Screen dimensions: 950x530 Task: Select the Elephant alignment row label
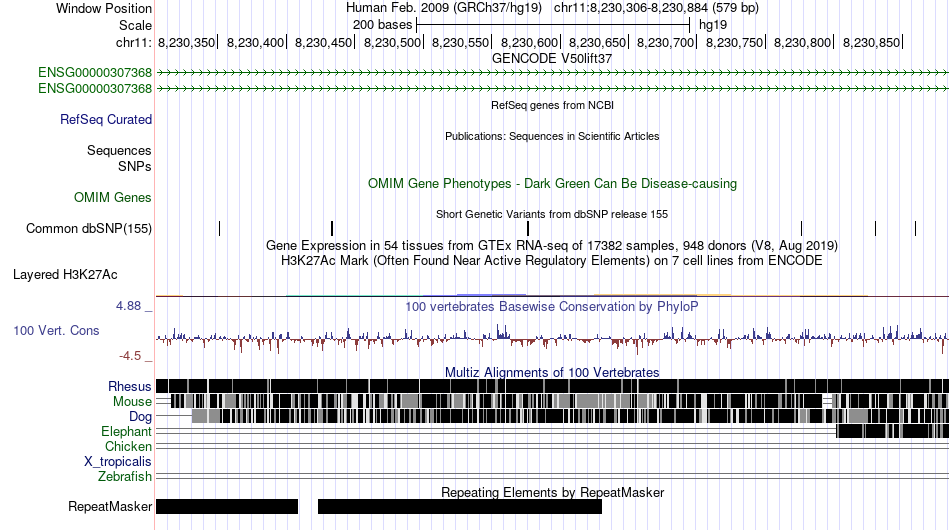(126, 431)
